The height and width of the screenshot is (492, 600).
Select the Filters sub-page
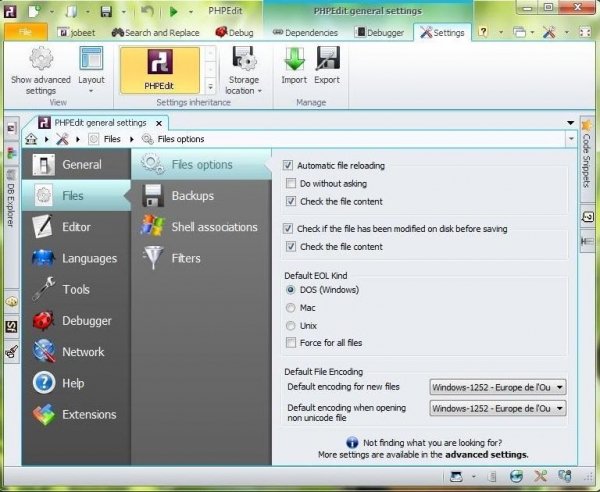tap(201, 258)
